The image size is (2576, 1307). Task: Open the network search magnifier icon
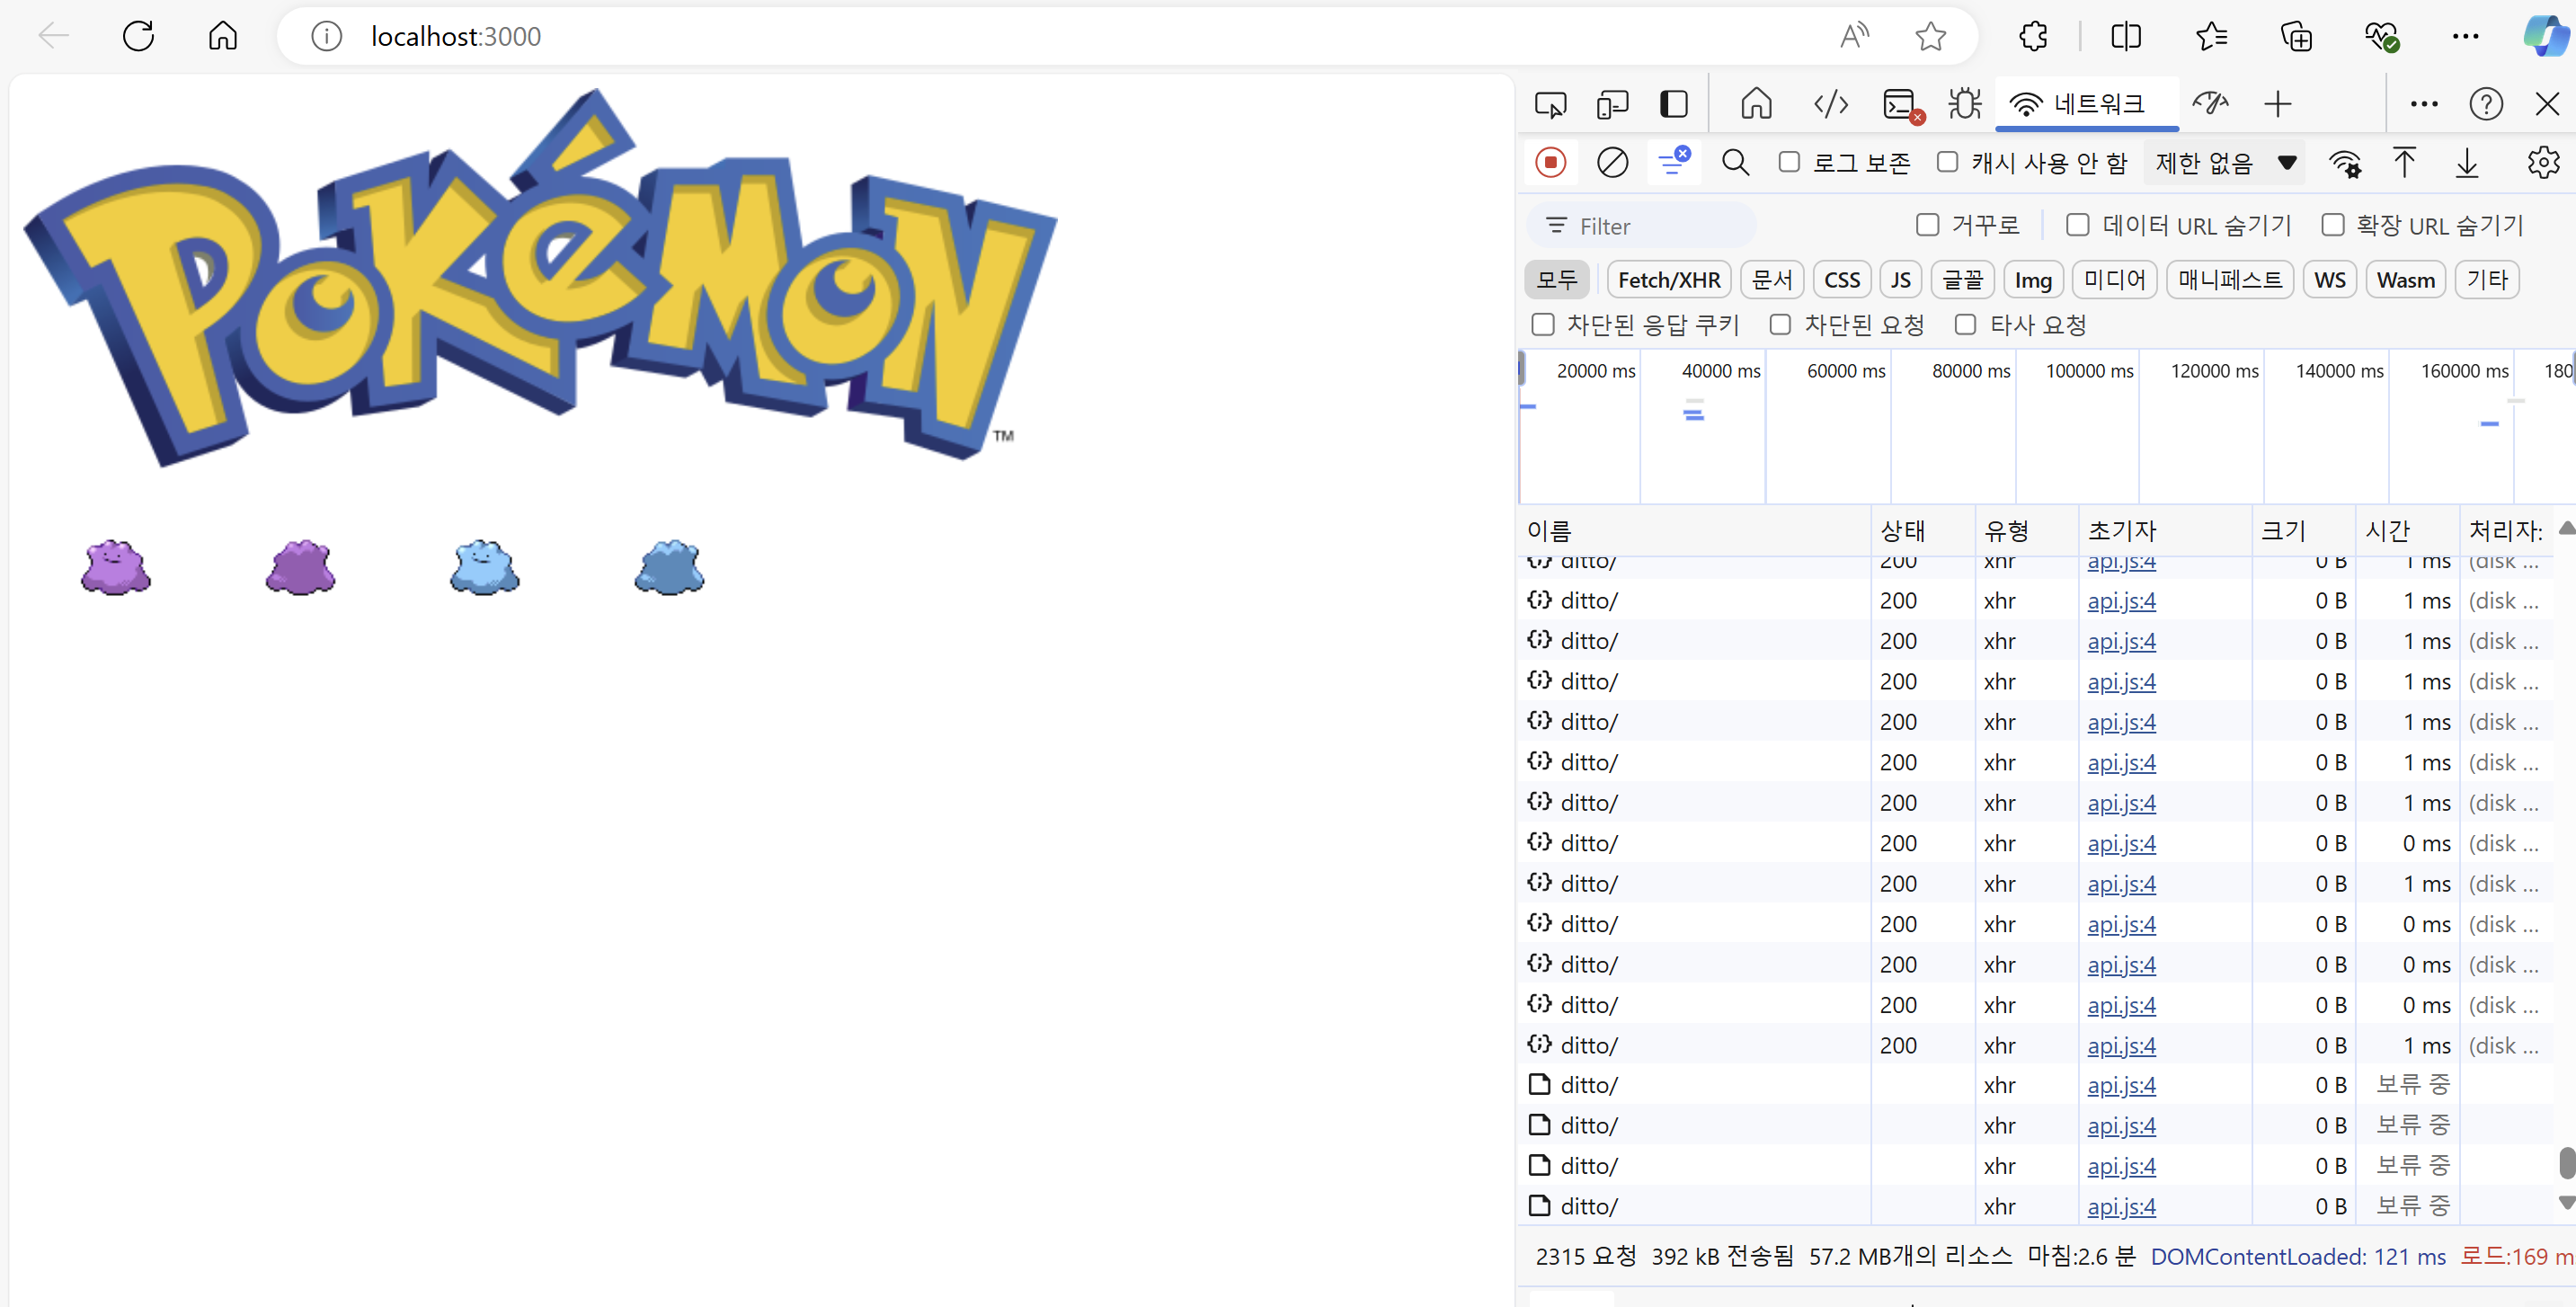[1735, 162]
